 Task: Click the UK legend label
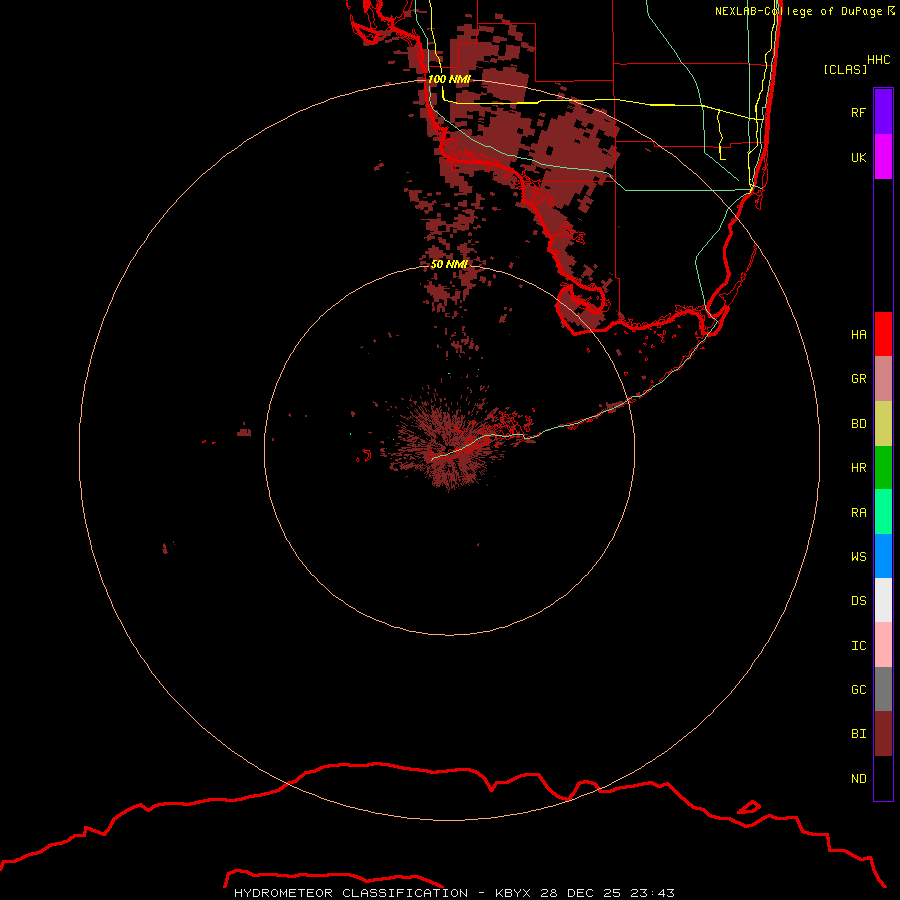pos(858,157)
